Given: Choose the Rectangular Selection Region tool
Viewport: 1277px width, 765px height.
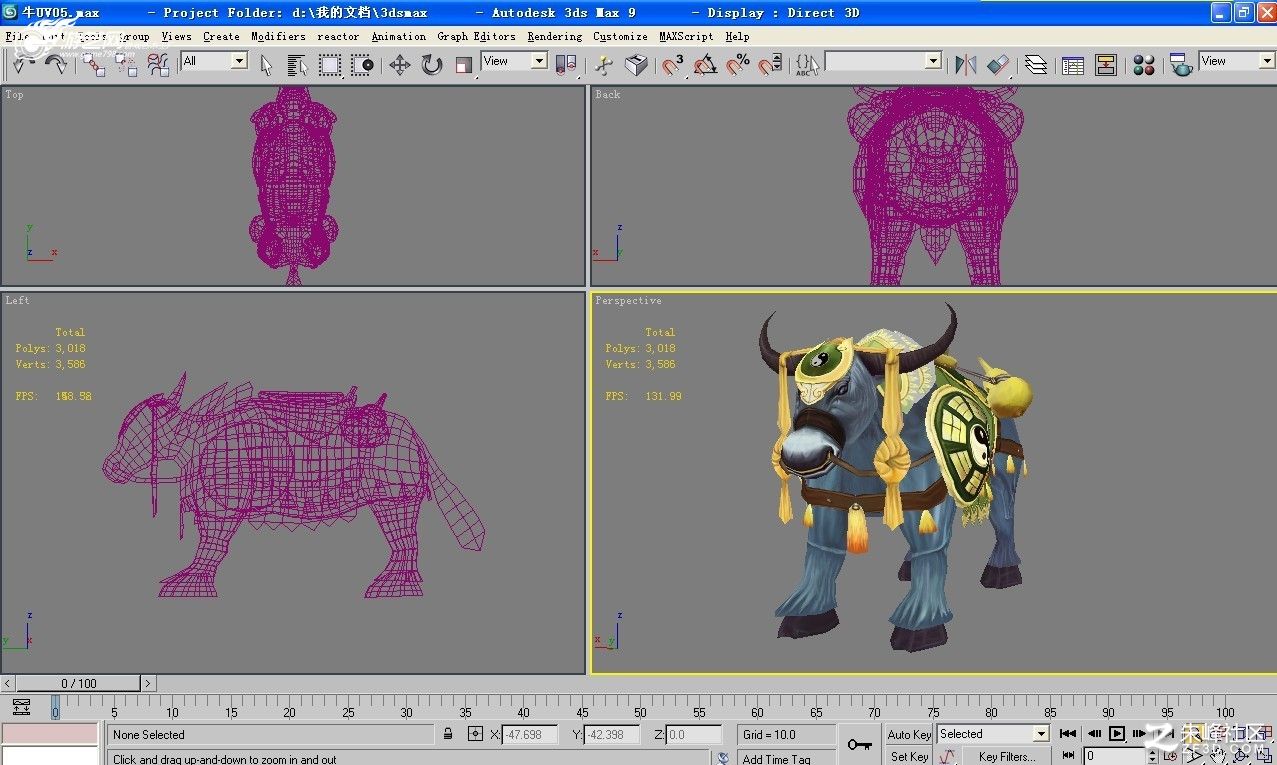Looking at the screenshot, I should click(330, 65).
